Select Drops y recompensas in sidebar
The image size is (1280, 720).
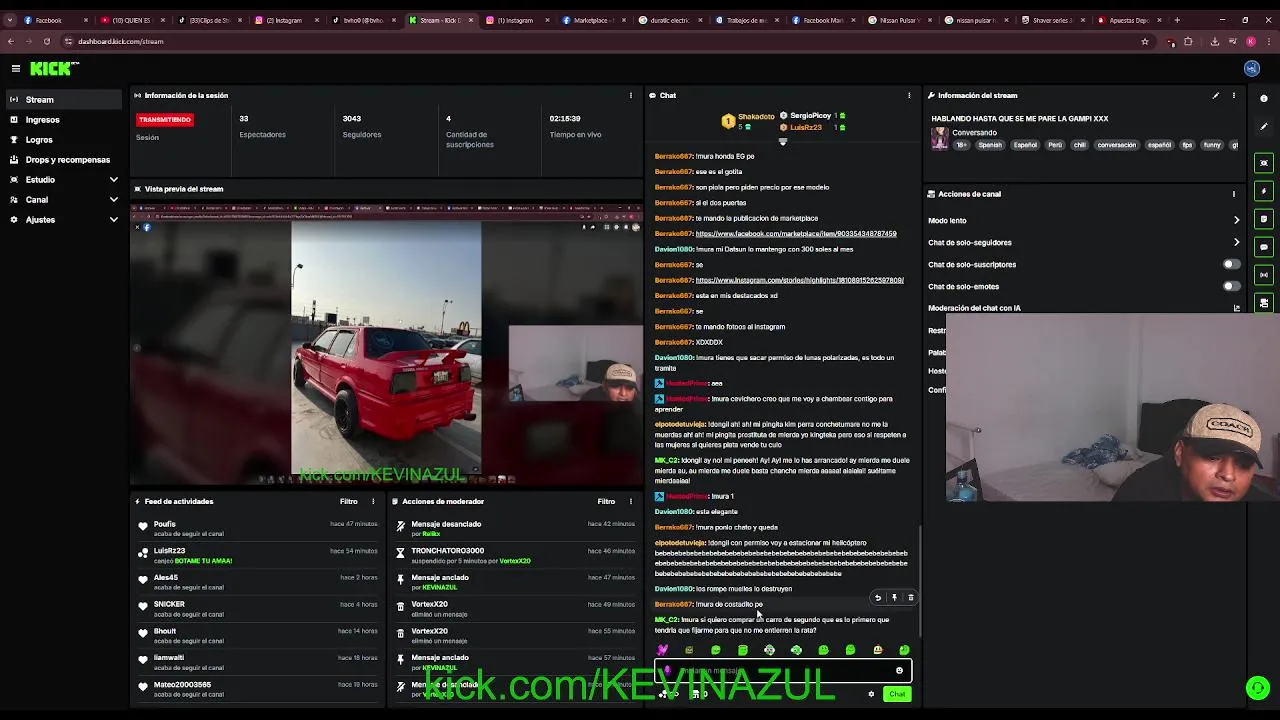(x=66, y=159)
